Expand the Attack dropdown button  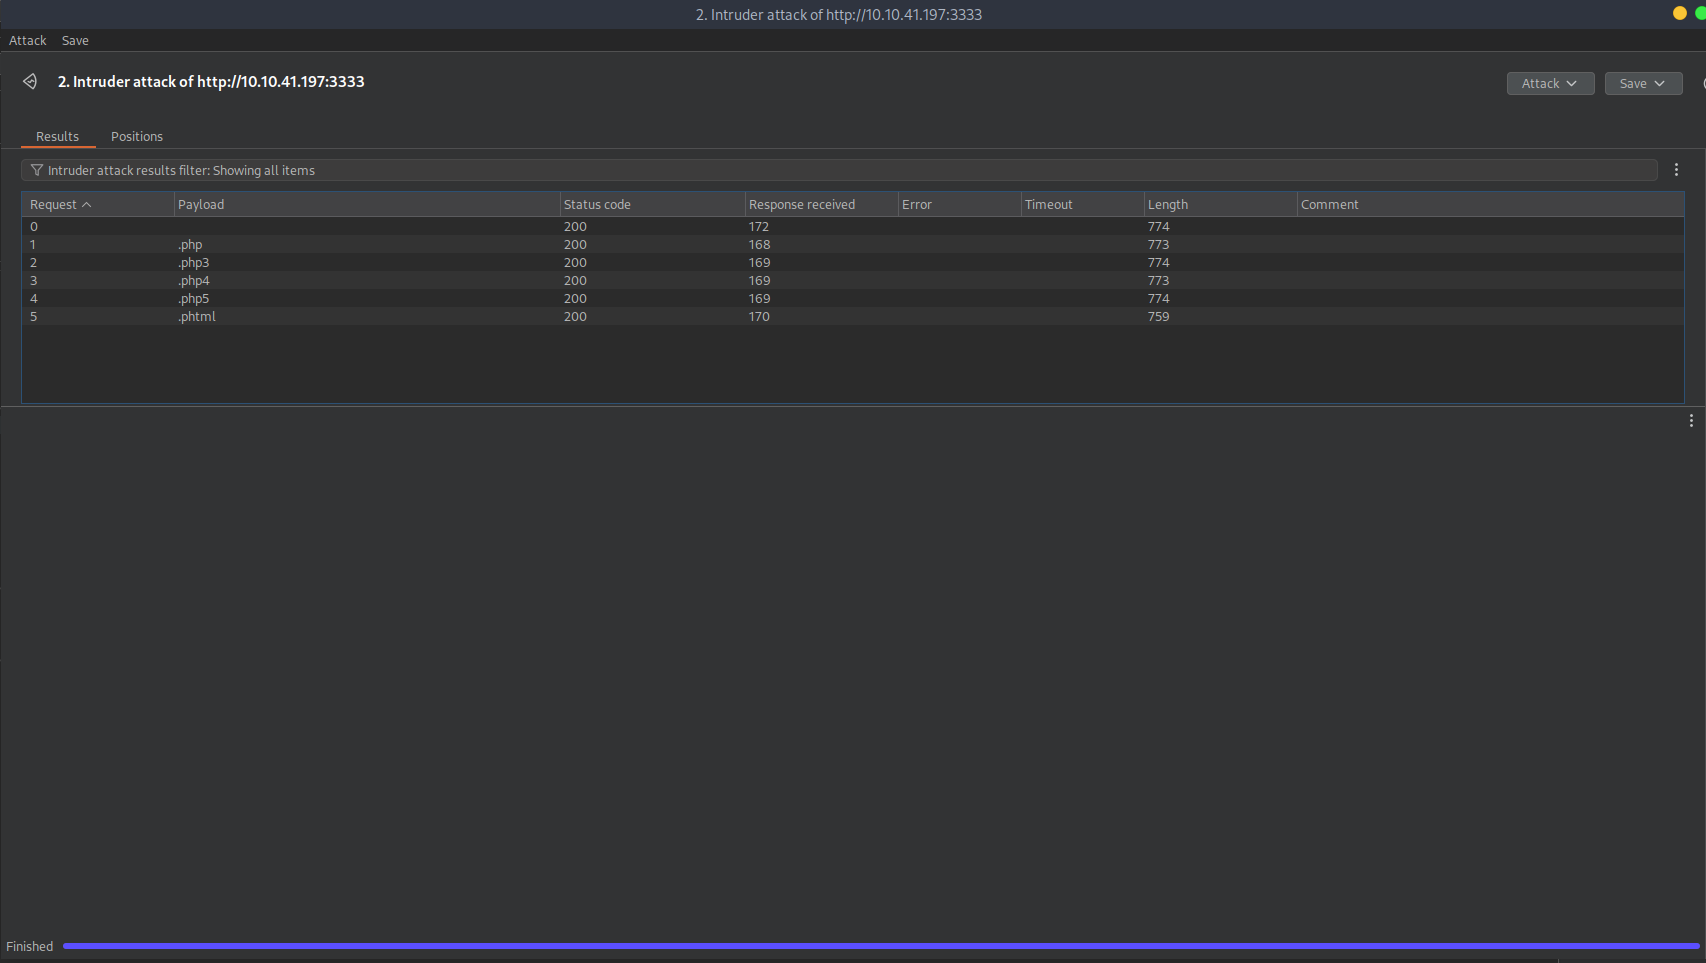tap(1550, 84)
